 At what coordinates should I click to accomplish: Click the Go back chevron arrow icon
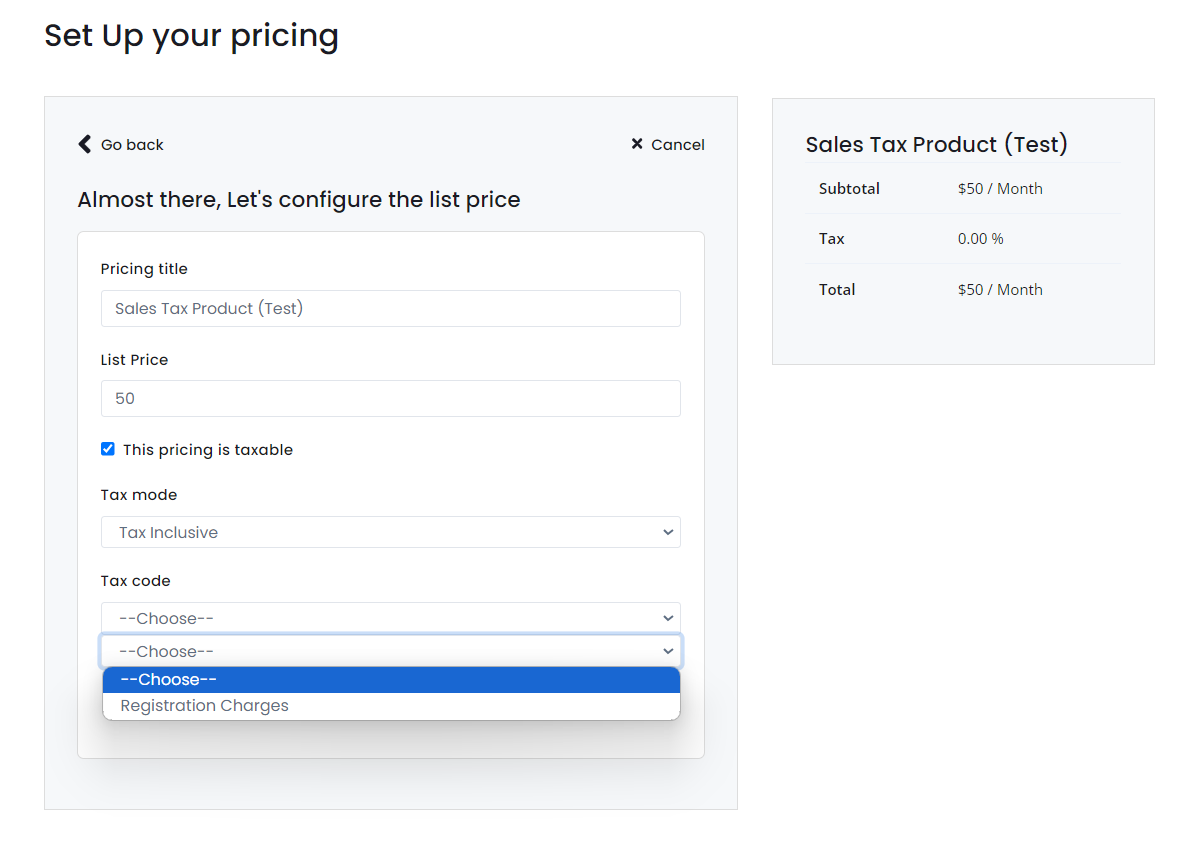click(84, 144)
